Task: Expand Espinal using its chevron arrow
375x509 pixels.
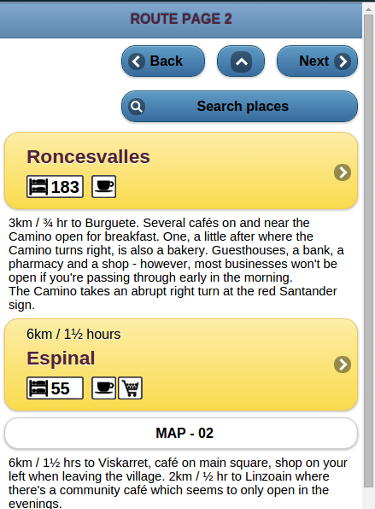Action: click(342, 364)
